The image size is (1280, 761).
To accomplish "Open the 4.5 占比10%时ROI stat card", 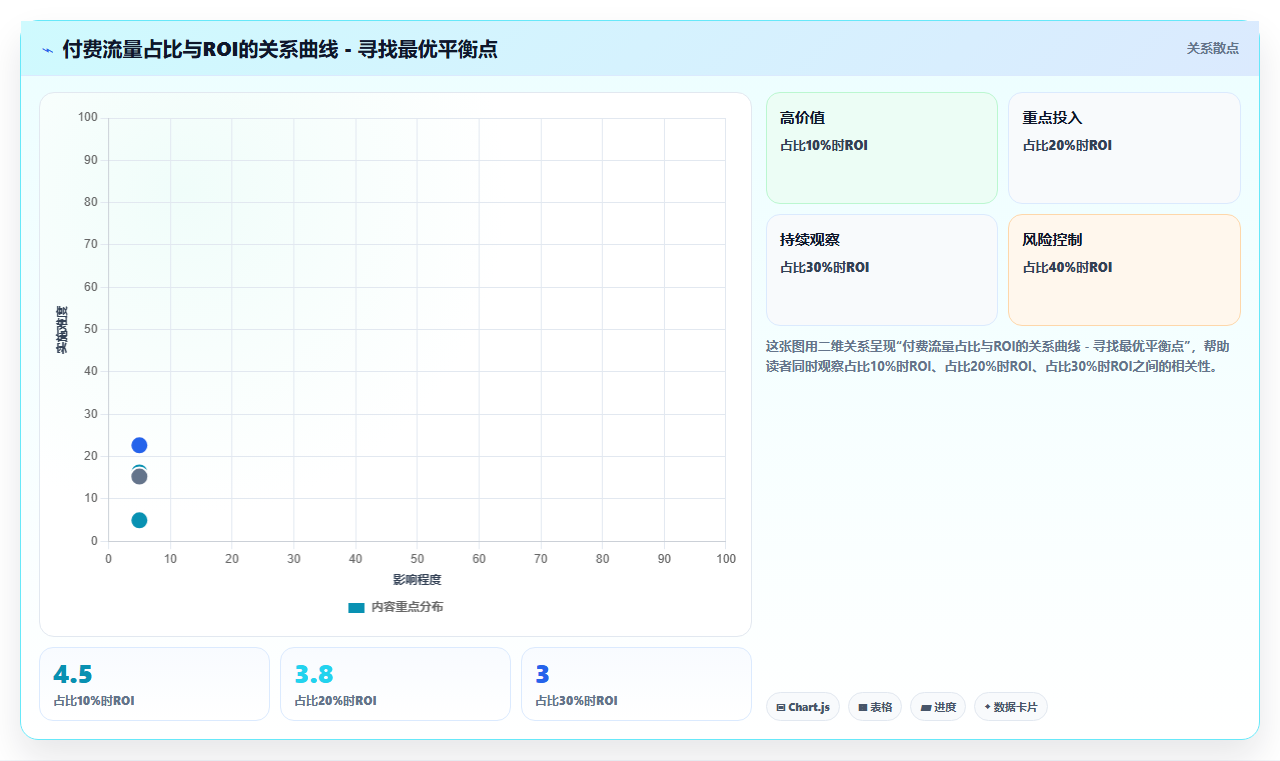I will (154, 684).
